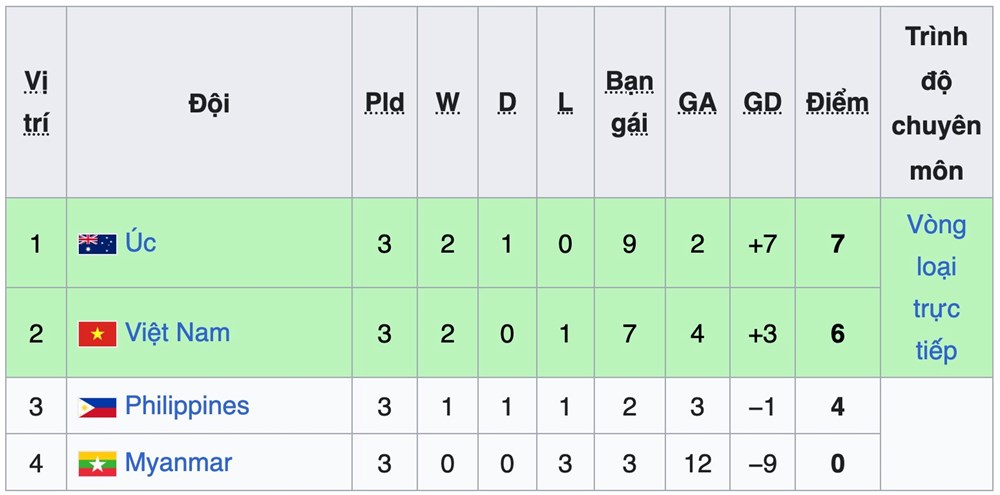Click the W column header abbreviation
Viewport: 1000px width, 495px height.
coord(447,102)
